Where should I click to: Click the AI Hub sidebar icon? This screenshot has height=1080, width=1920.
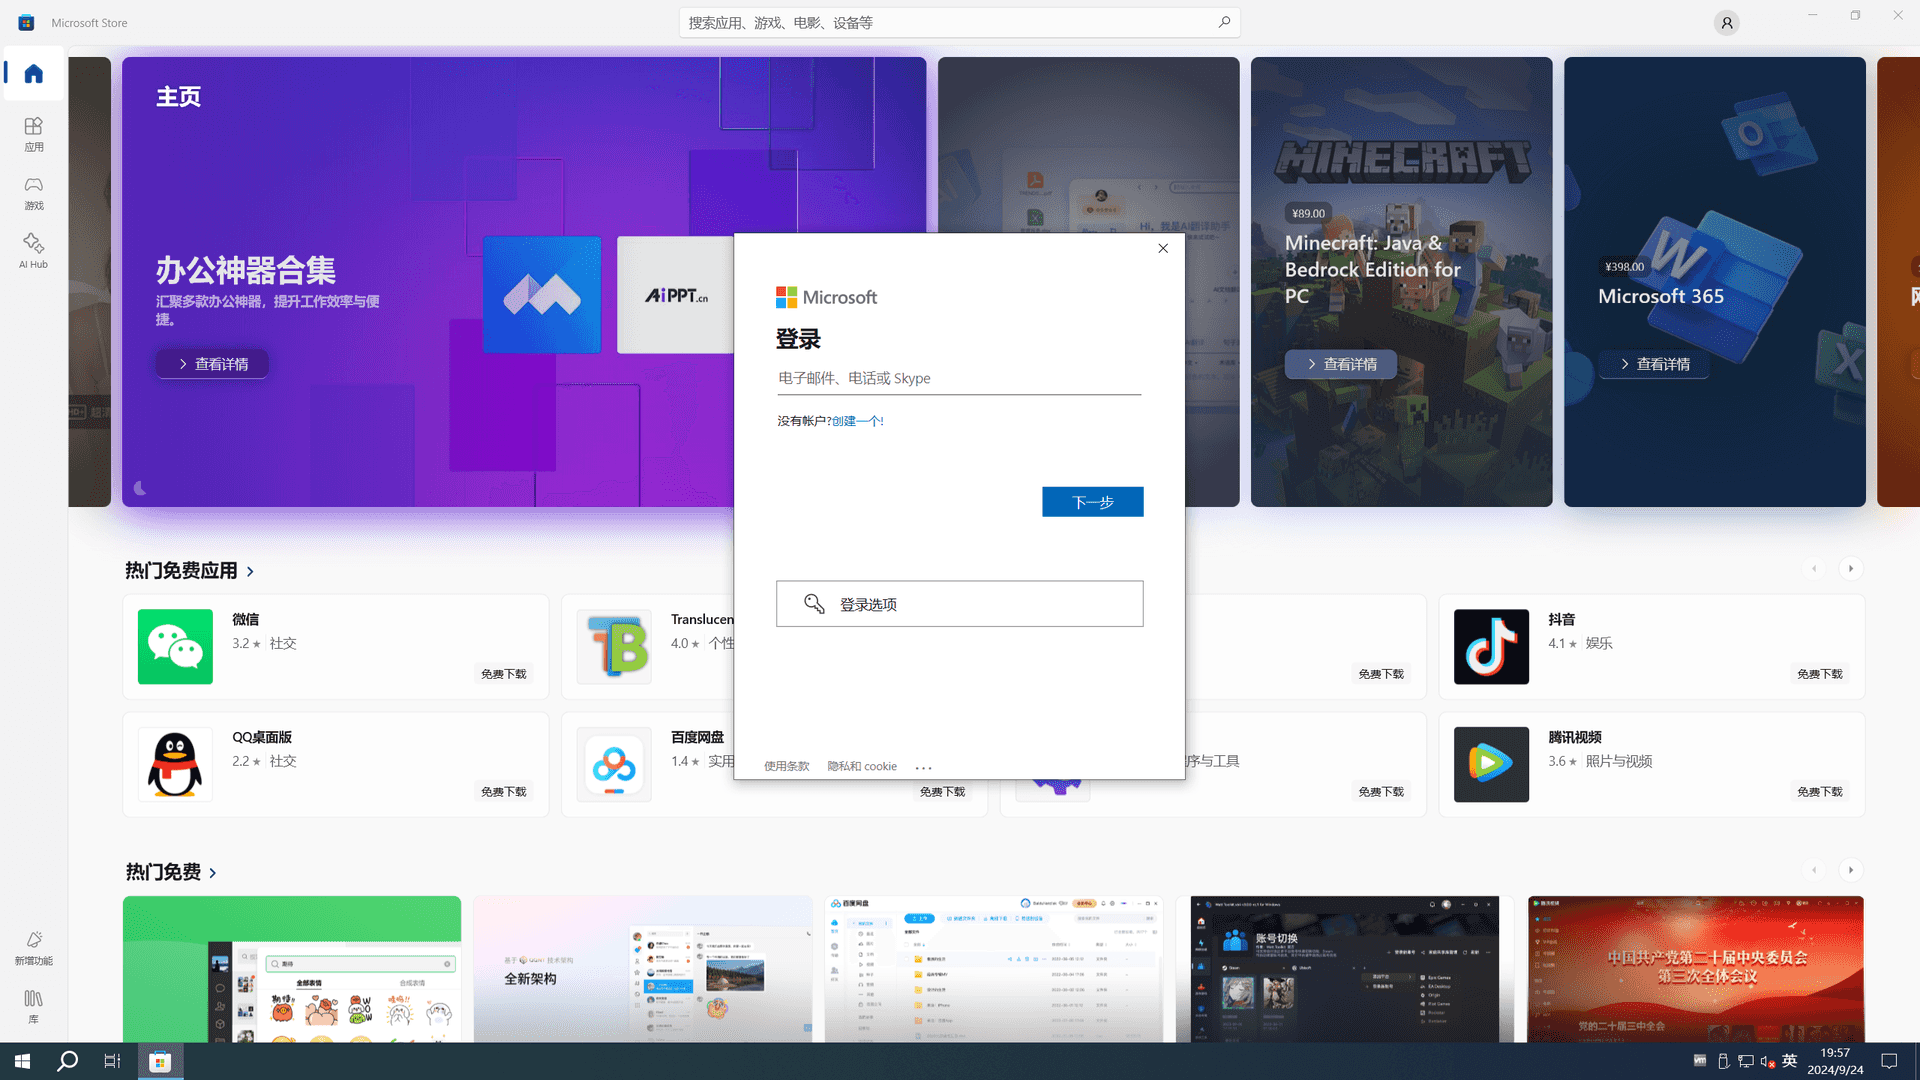point(33,249)
